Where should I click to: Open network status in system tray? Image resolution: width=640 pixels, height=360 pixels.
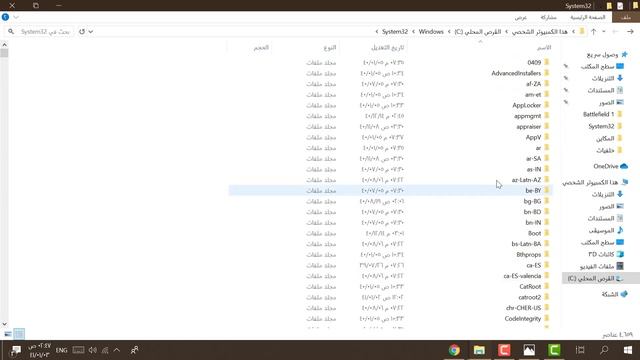[105, 350]
